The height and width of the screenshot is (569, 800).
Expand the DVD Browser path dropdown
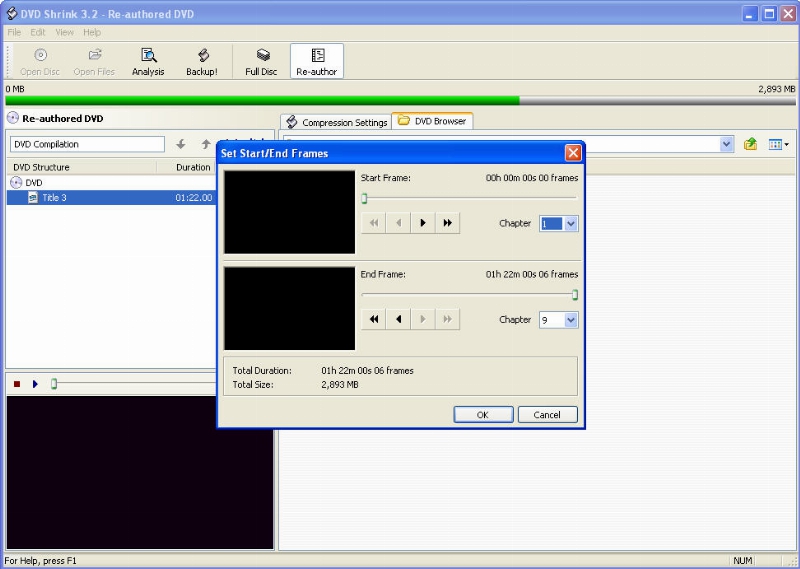(x=727, y=145)
